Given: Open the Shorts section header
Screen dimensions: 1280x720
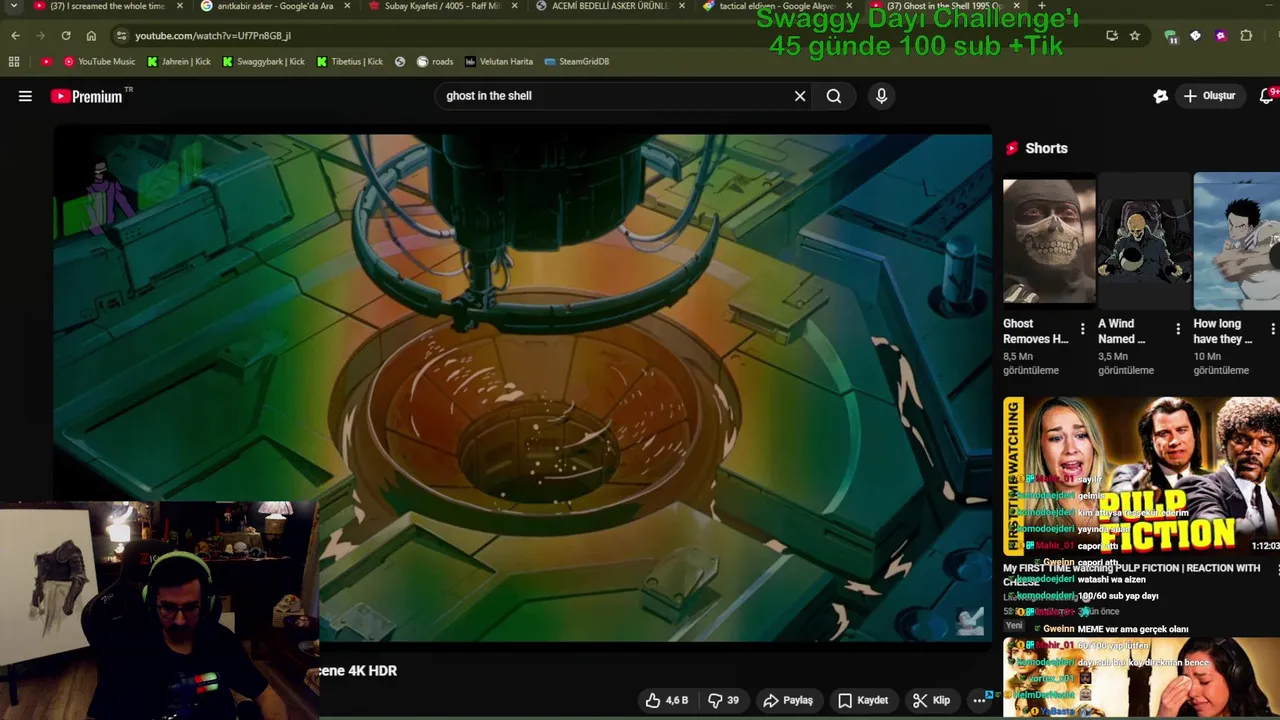Looking at the screenshot, I should pos(1036,148).
